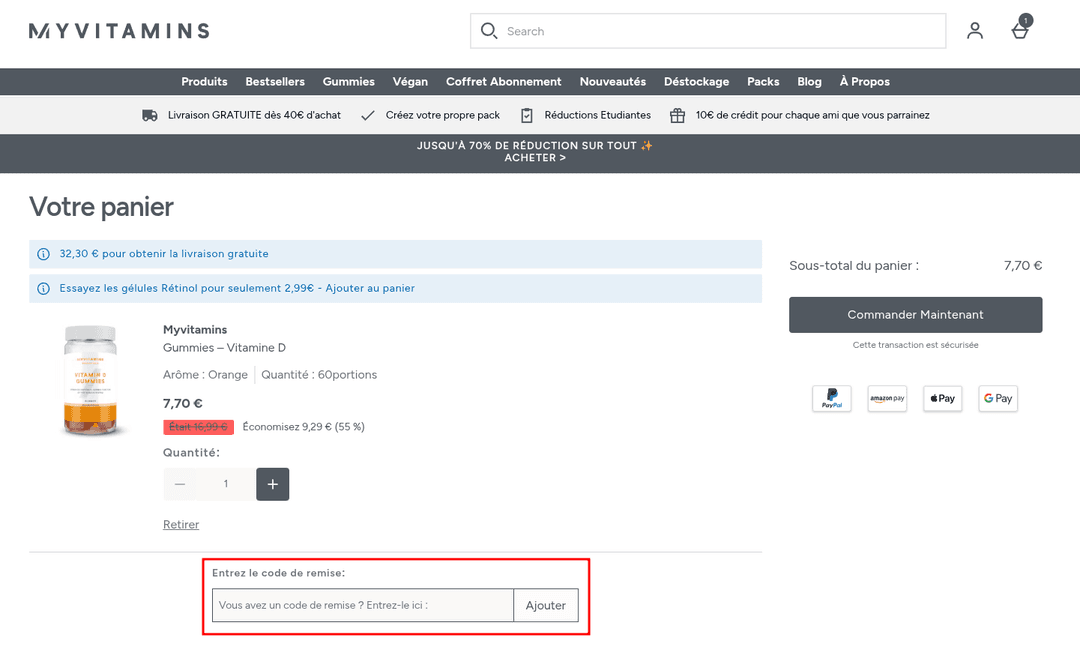The width and height of the screenshot is (1080, 647).
Task: Click the Votre panier heading
Action: coord(101,207)
